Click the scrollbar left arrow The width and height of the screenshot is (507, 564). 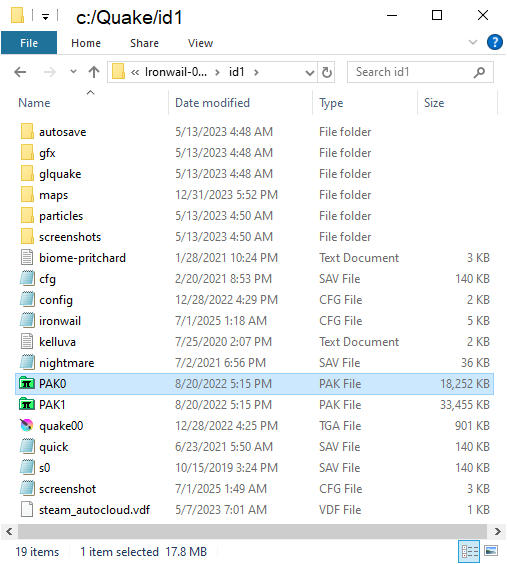point(9,531)
